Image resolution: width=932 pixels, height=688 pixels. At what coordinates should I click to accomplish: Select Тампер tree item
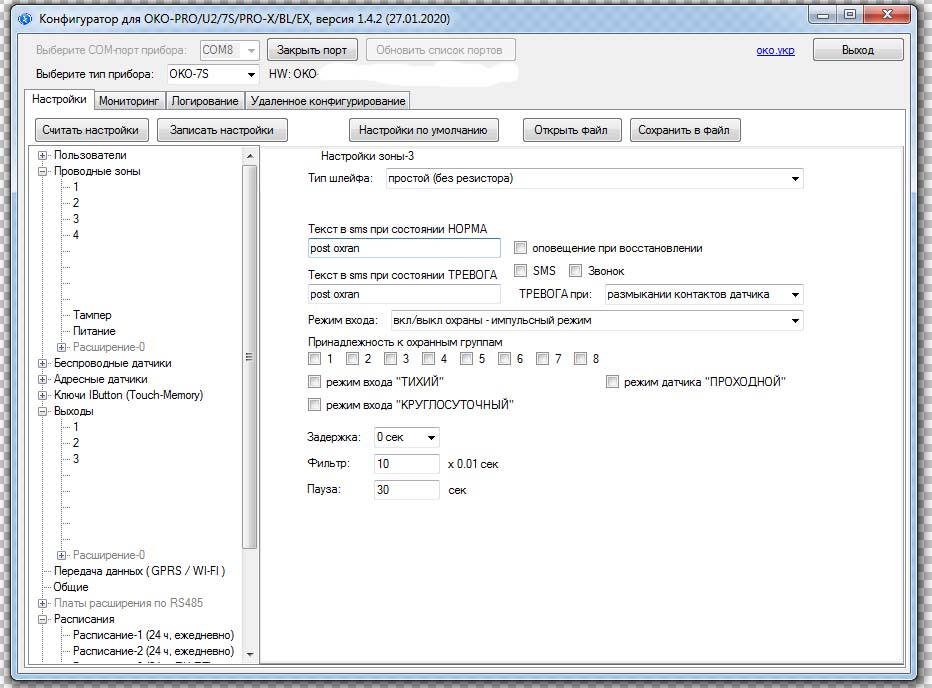click(x=92, y=315)
